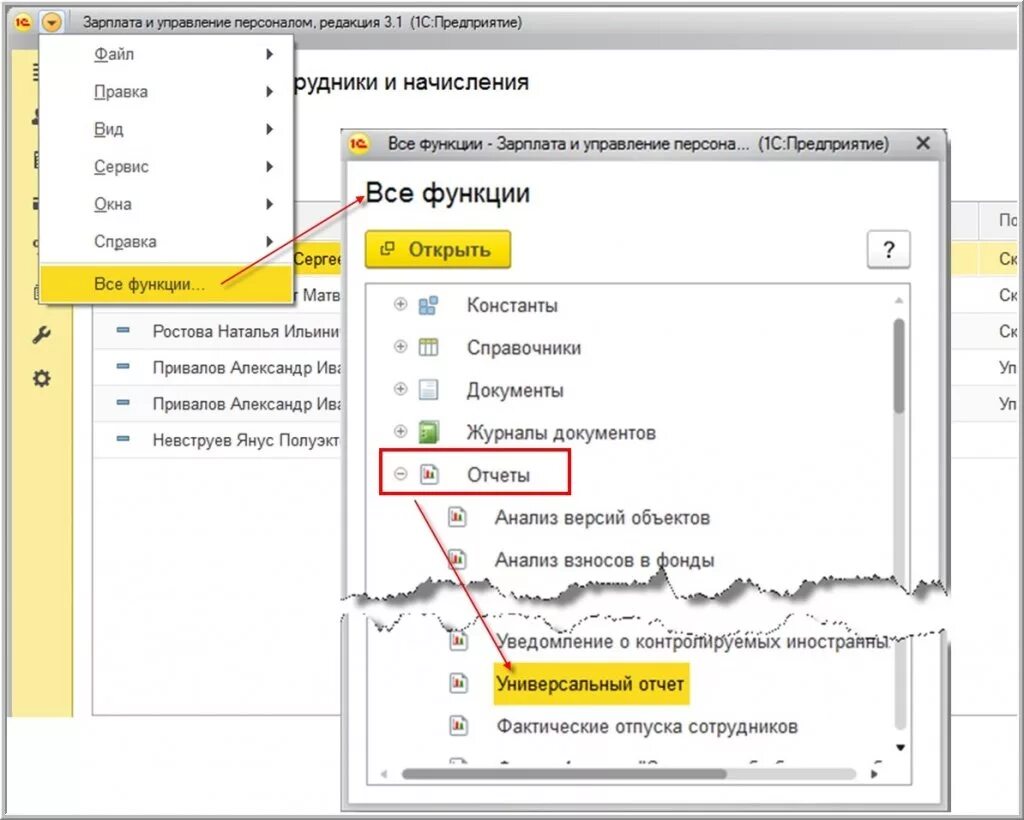Click the Журналы документов green icon
Viewport: 1024px width, 820px height.
click(428, 432)
